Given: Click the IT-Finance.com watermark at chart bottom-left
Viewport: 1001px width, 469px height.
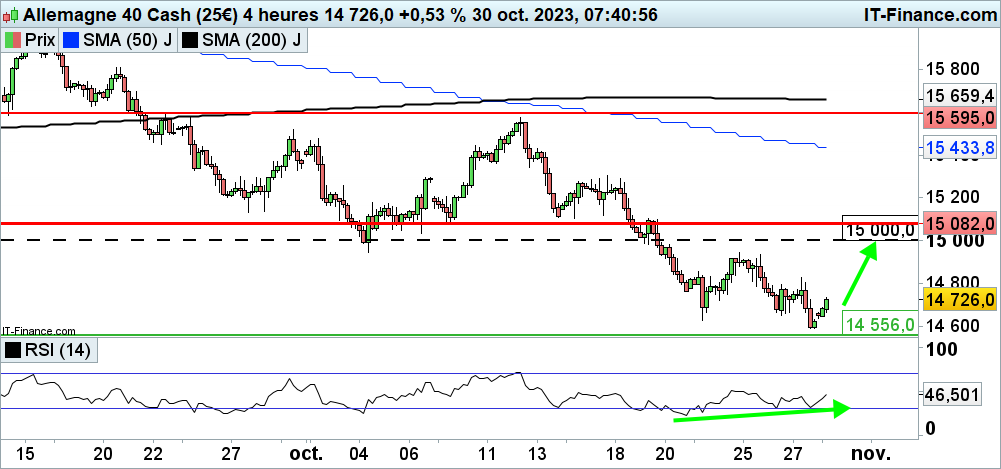Looking at the screenshot, I should 39,330.
